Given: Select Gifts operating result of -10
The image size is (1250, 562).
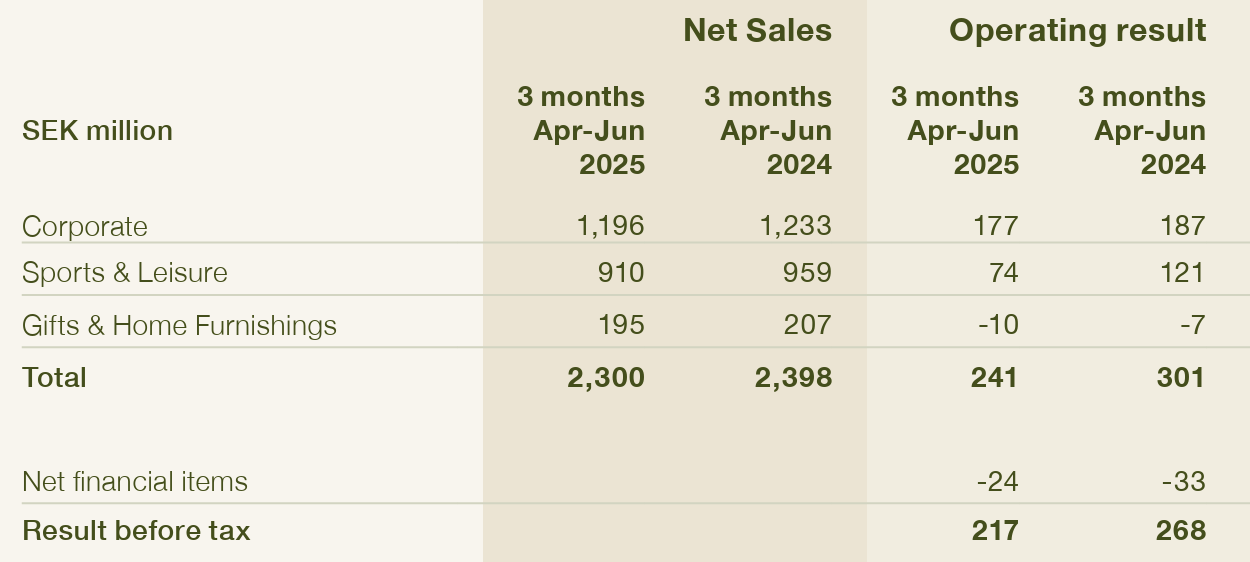Looking at the screenshot, I should point(998,325).
